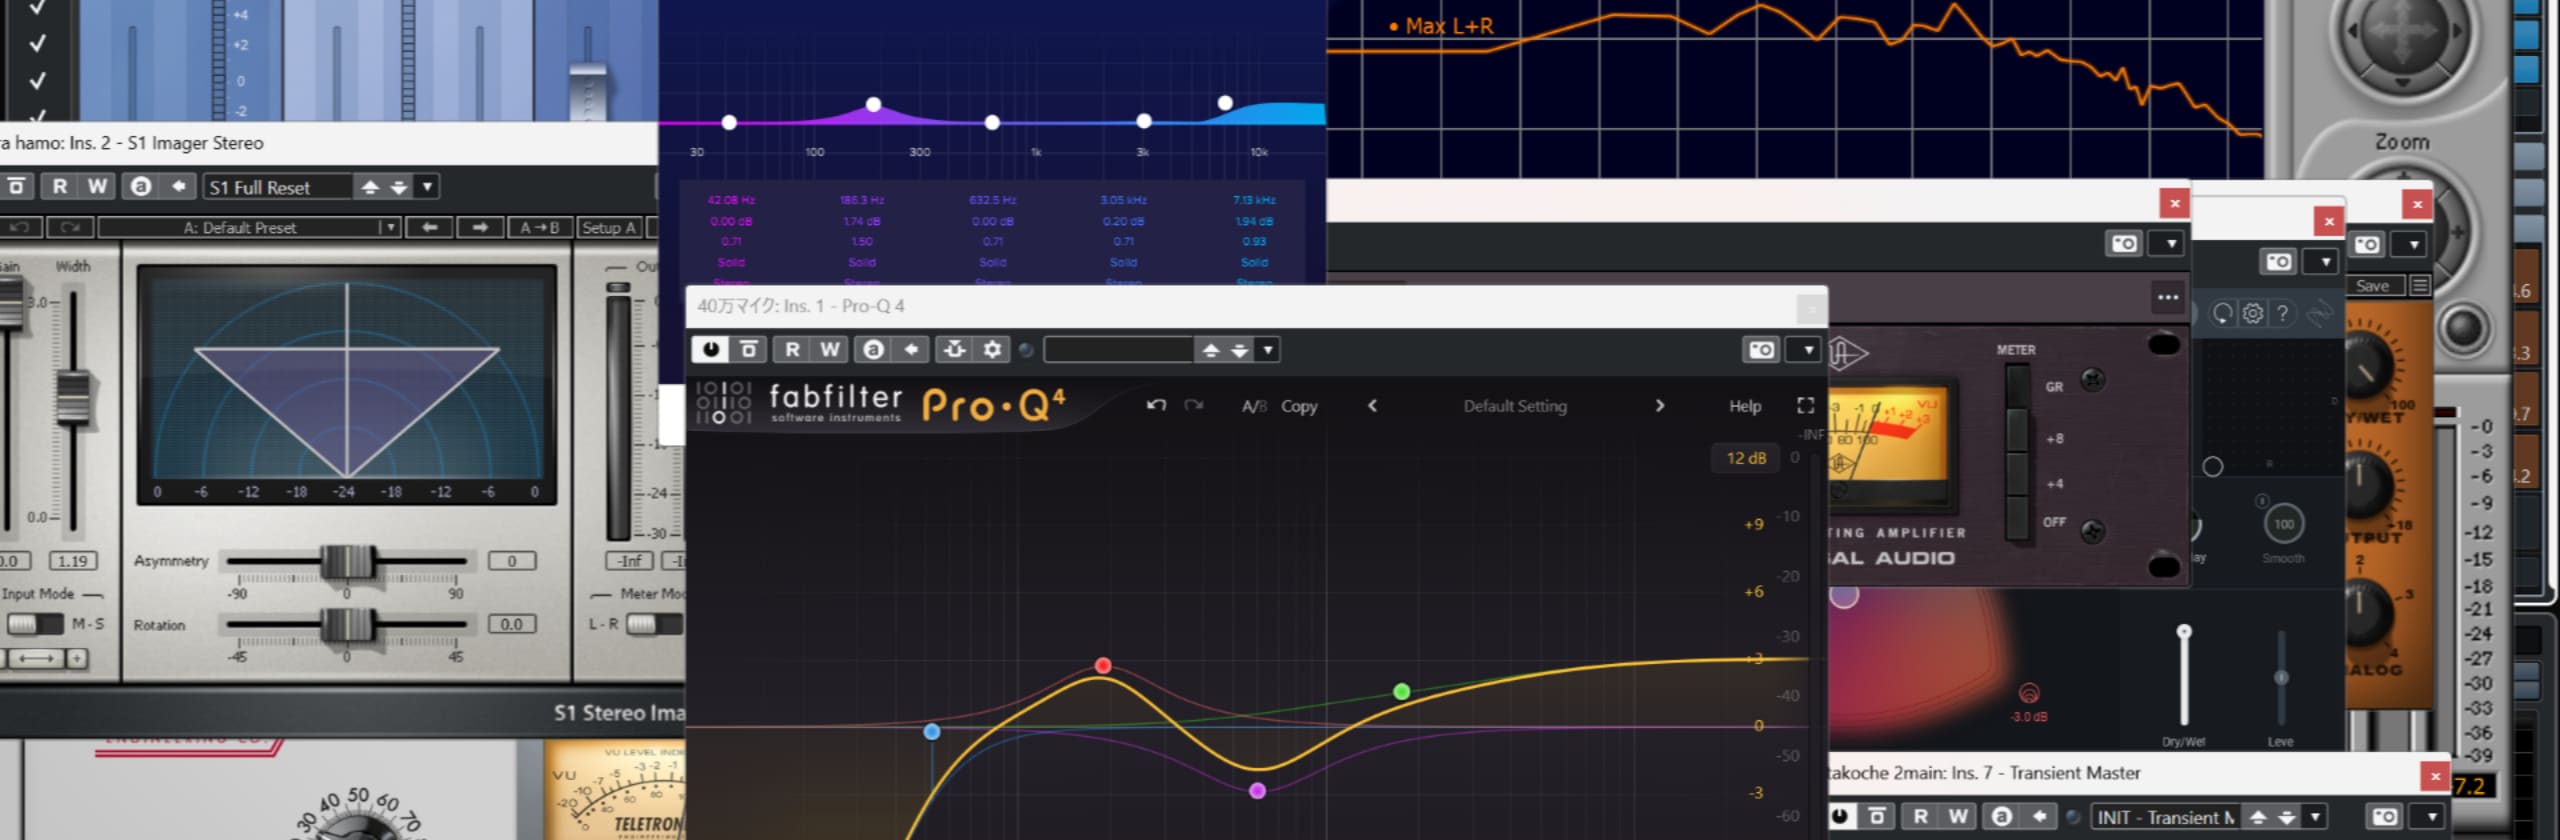
Task: Open preset dropdown in Transient Master toolbar
Action: click(2314, 817)
